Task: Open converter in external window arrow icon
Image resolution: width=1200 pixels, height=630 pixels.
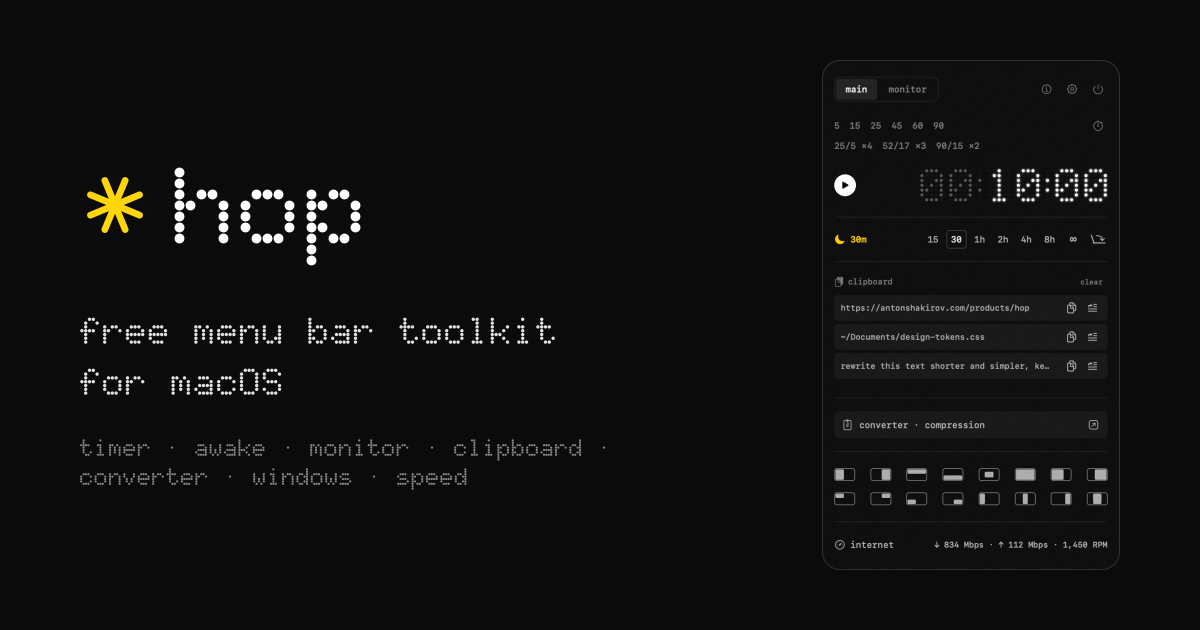Action: (1093, 425)
